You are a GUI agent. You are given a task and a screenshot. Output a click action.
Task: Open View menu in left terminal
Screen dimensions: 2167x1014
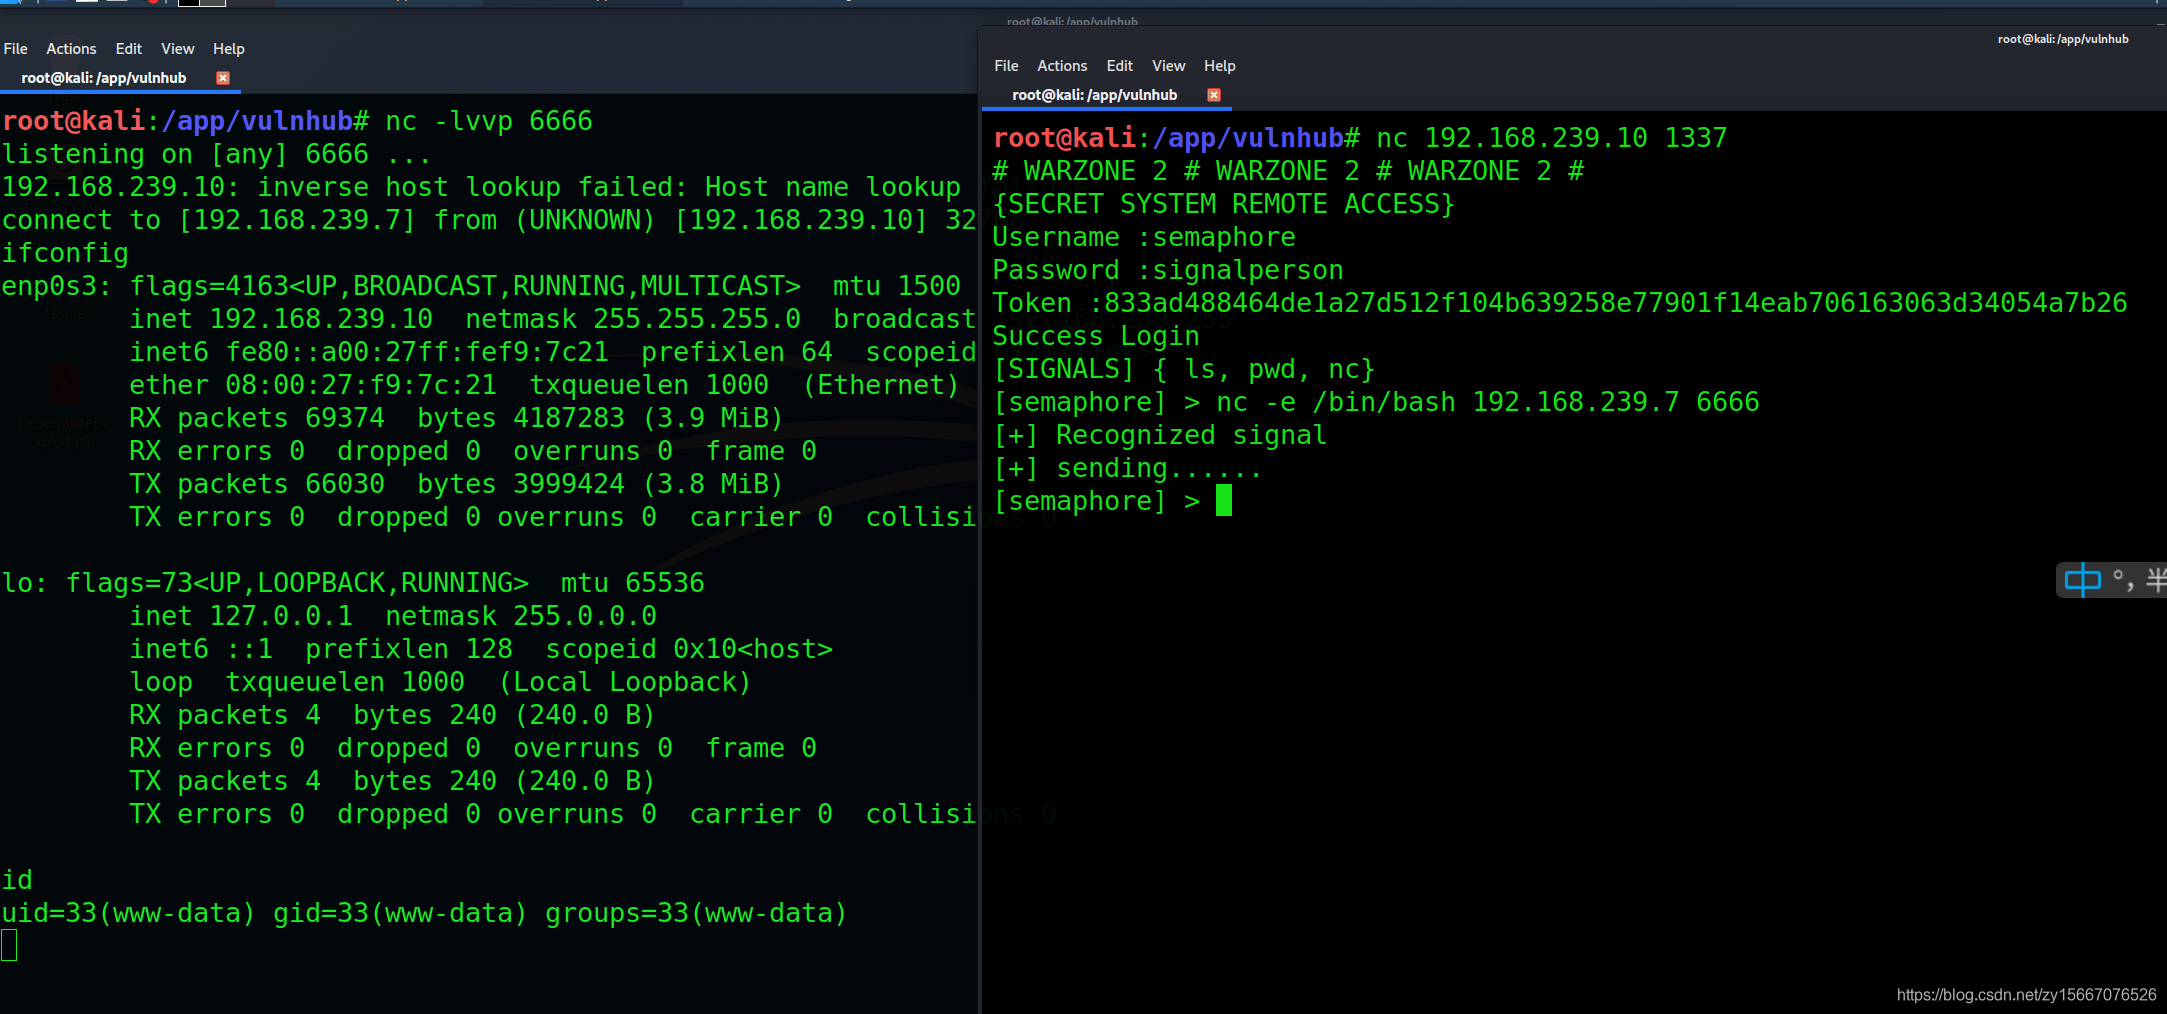coord(177,49)
